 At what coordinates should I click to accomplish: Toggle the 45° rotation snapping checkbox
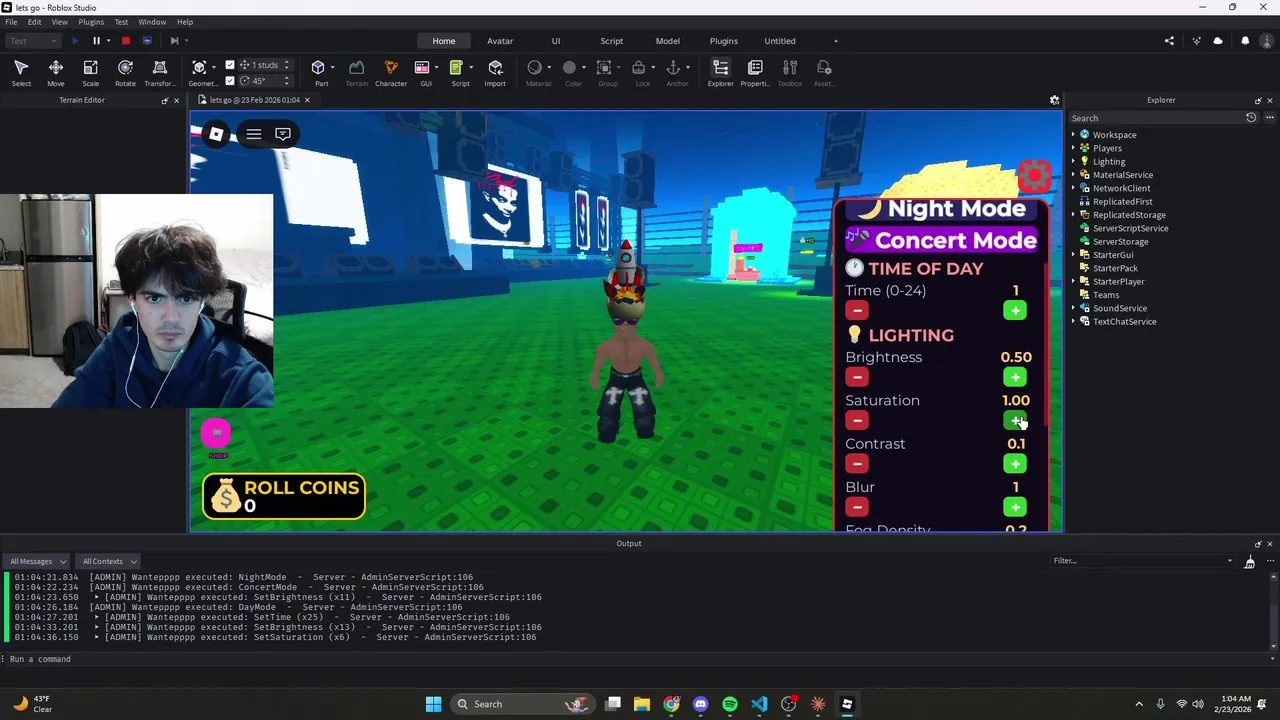coord(230,81)
